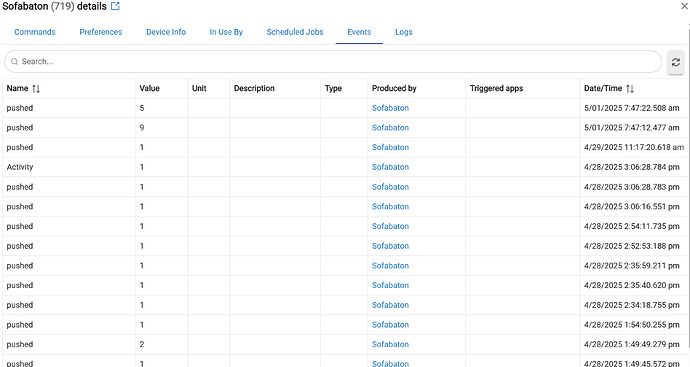The image size is (690, 367).
Task: Open Sofabaton link in 2:35:40.620 pm row
Action: (x=390, y=285)
